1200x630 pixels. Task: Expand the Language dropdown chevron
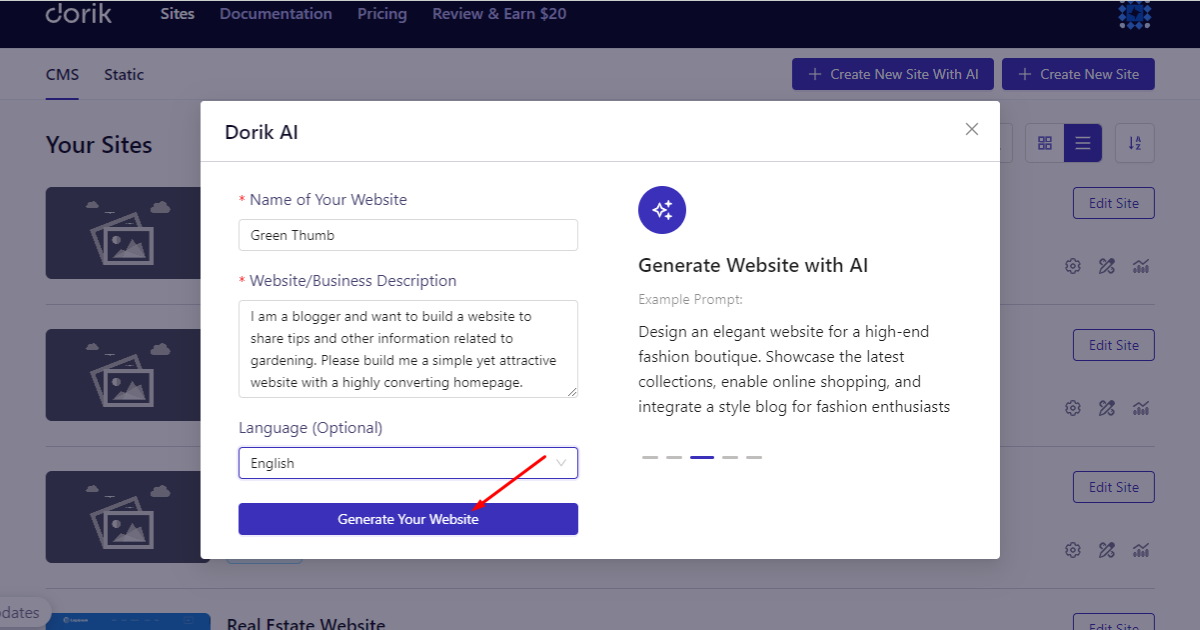(x=561, y=463)
